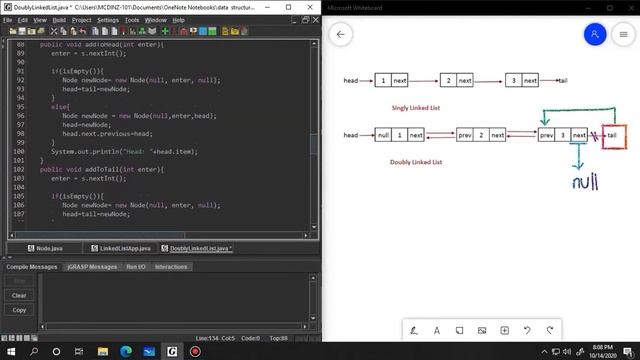Click the red running man Run icon
Image resolution: width=640 pixels, height=360 pixels.
click(174, 31)
